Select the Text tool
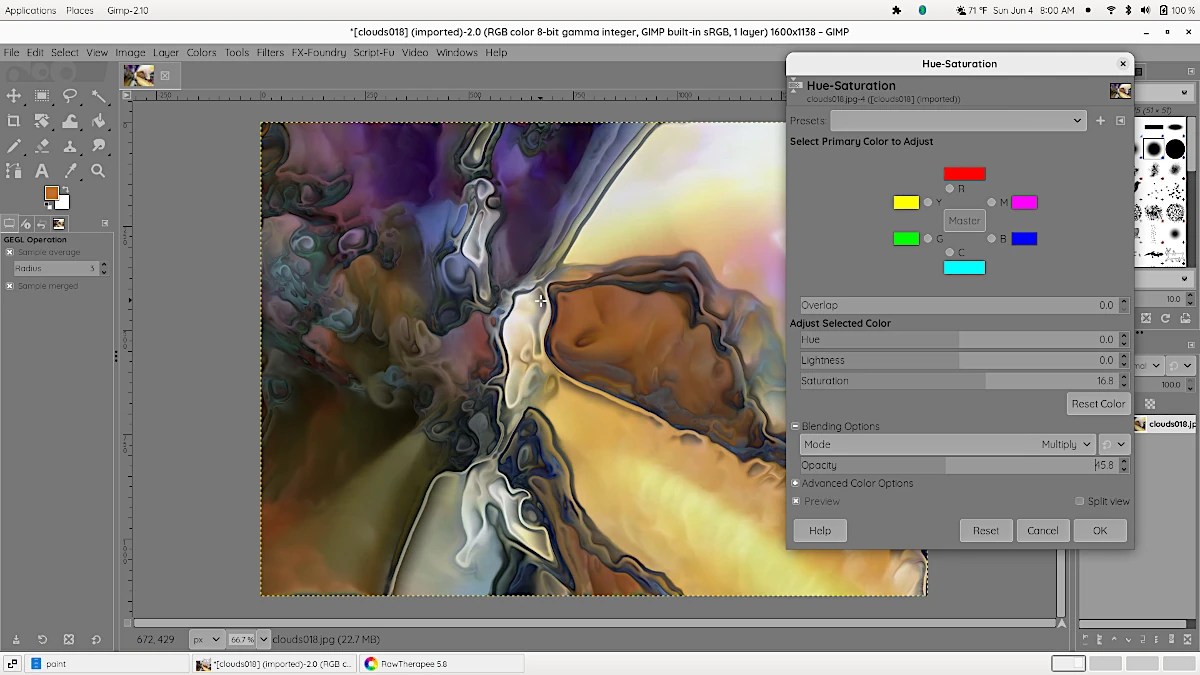The width and height of the screenshot is (1200, 675). point(41,171)
